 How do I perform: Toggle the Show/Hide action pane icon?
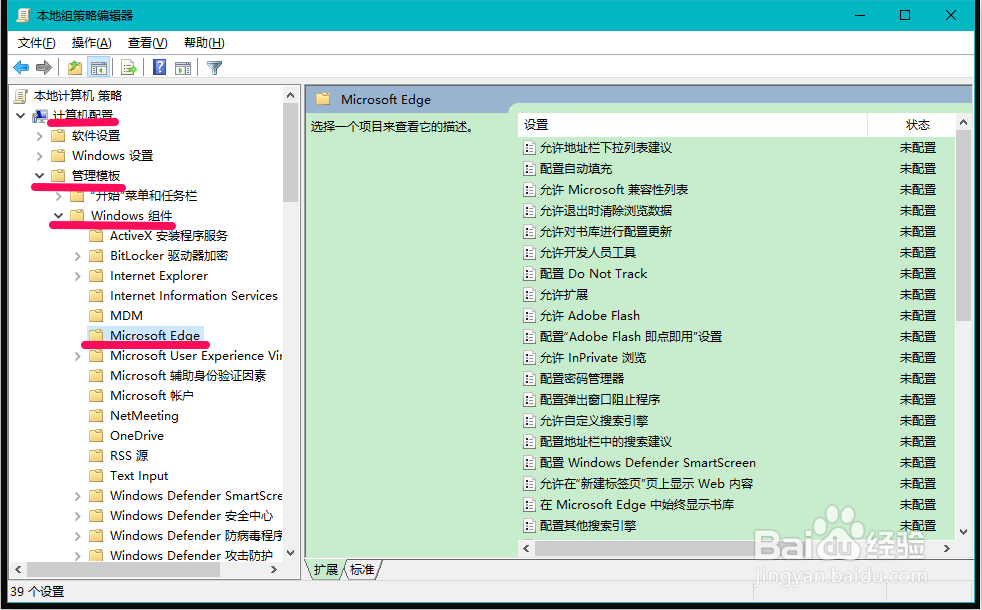click(x=183, y=68)
